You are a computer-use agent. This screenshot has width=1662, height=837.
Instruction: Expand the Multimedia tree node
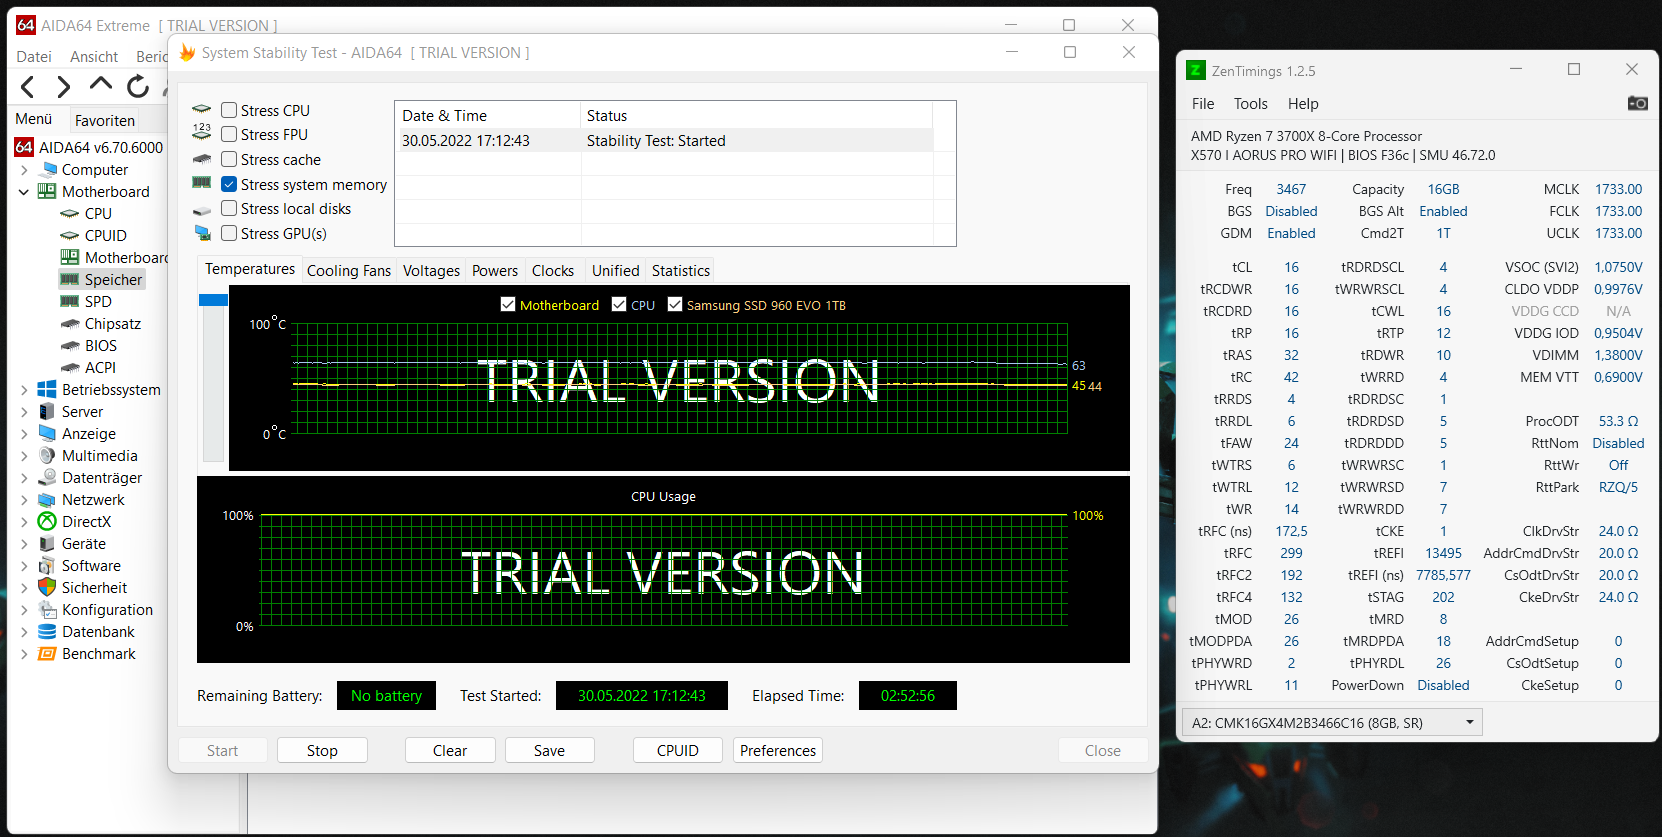pos(24,455)
